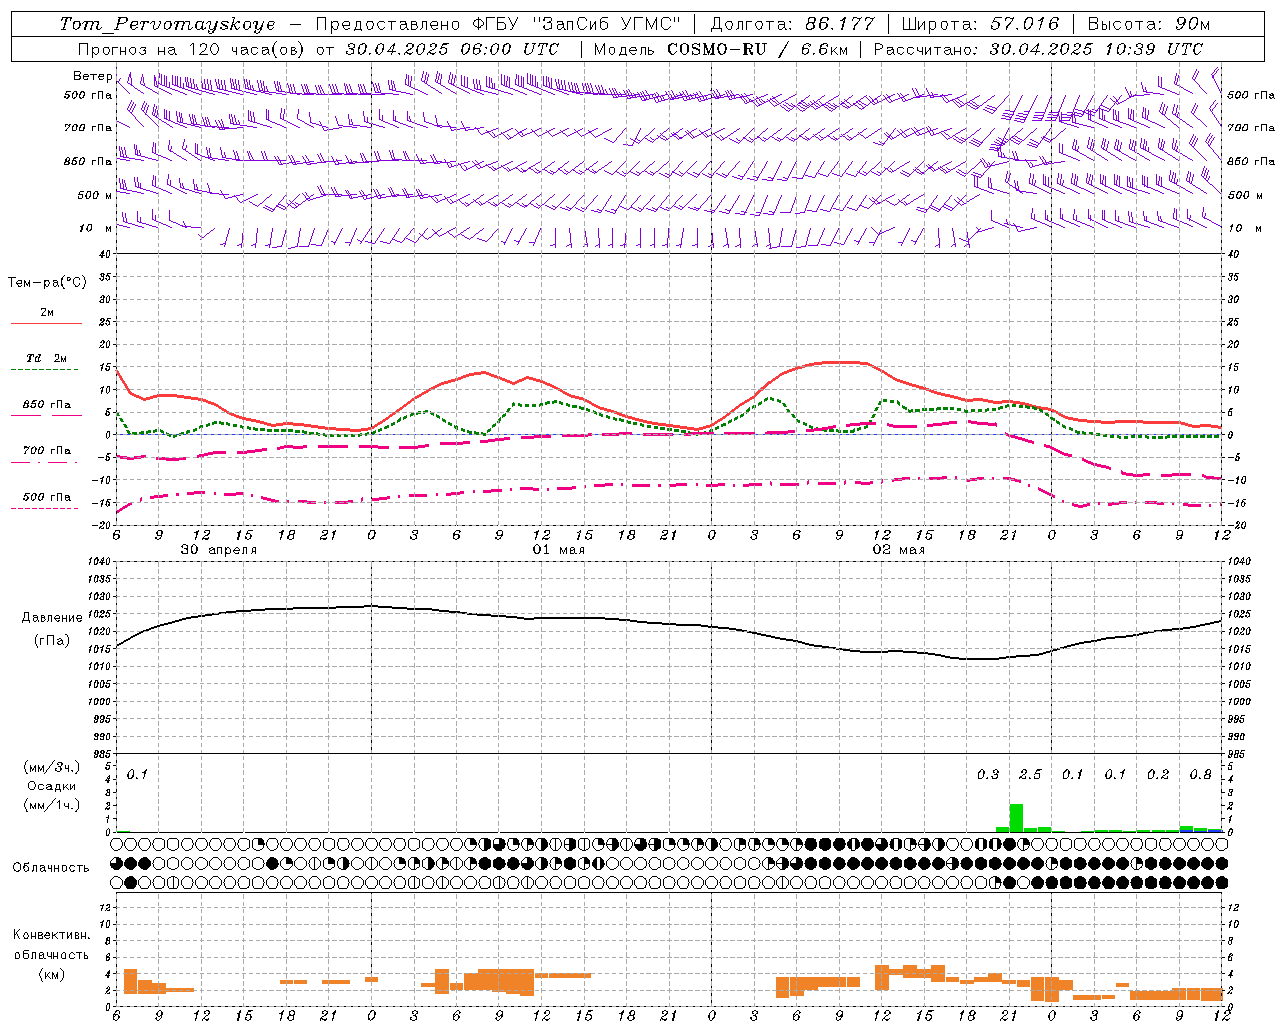Select the Облачность cloud cover label
Screen dimensions: 1280x1024
coord(51,868)
